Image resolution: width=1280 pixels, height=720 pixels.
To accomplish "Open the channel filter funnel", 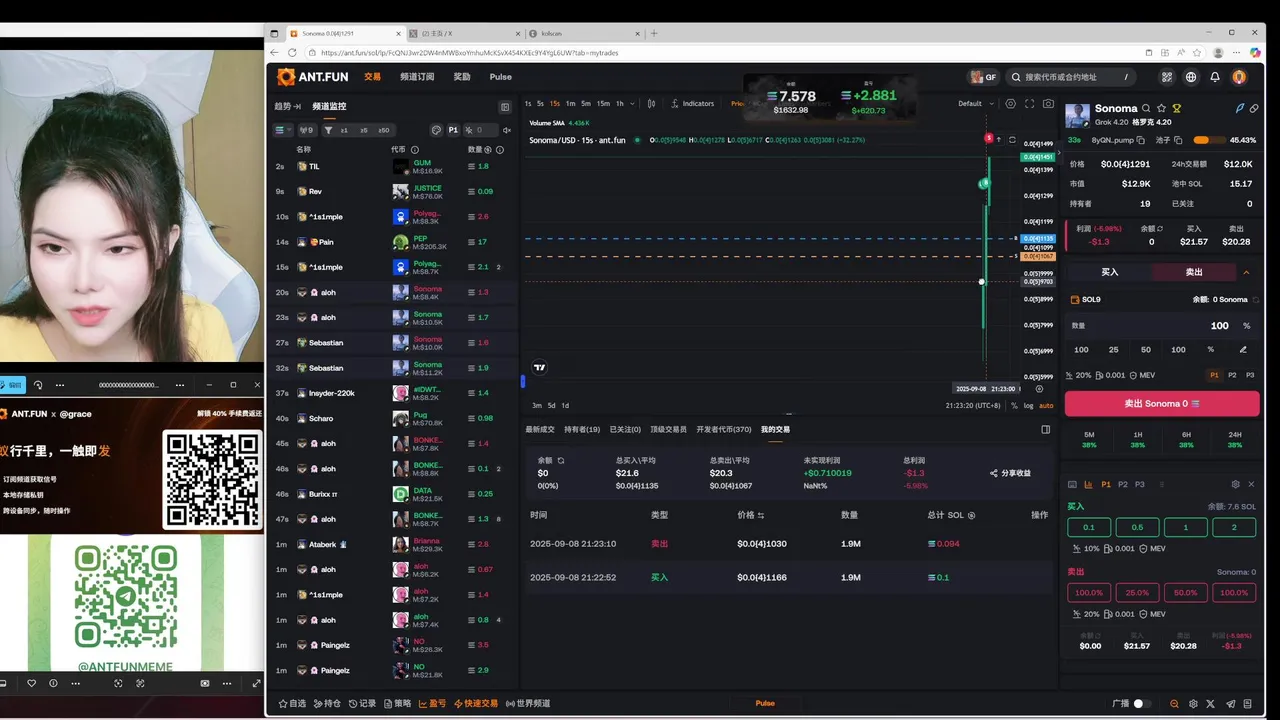I will (x=328, y=130).
